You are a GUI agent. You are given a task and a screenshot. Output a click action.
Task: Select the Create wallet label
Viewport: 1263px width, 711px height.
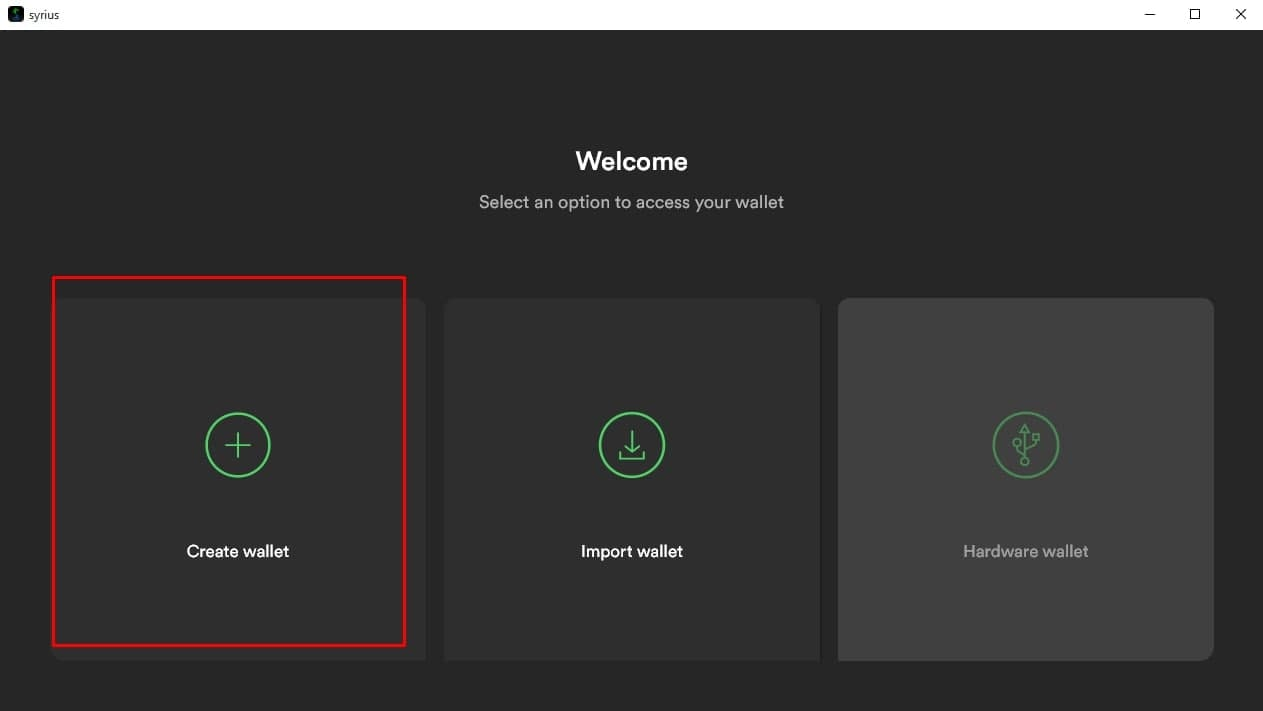pos(238,551)
